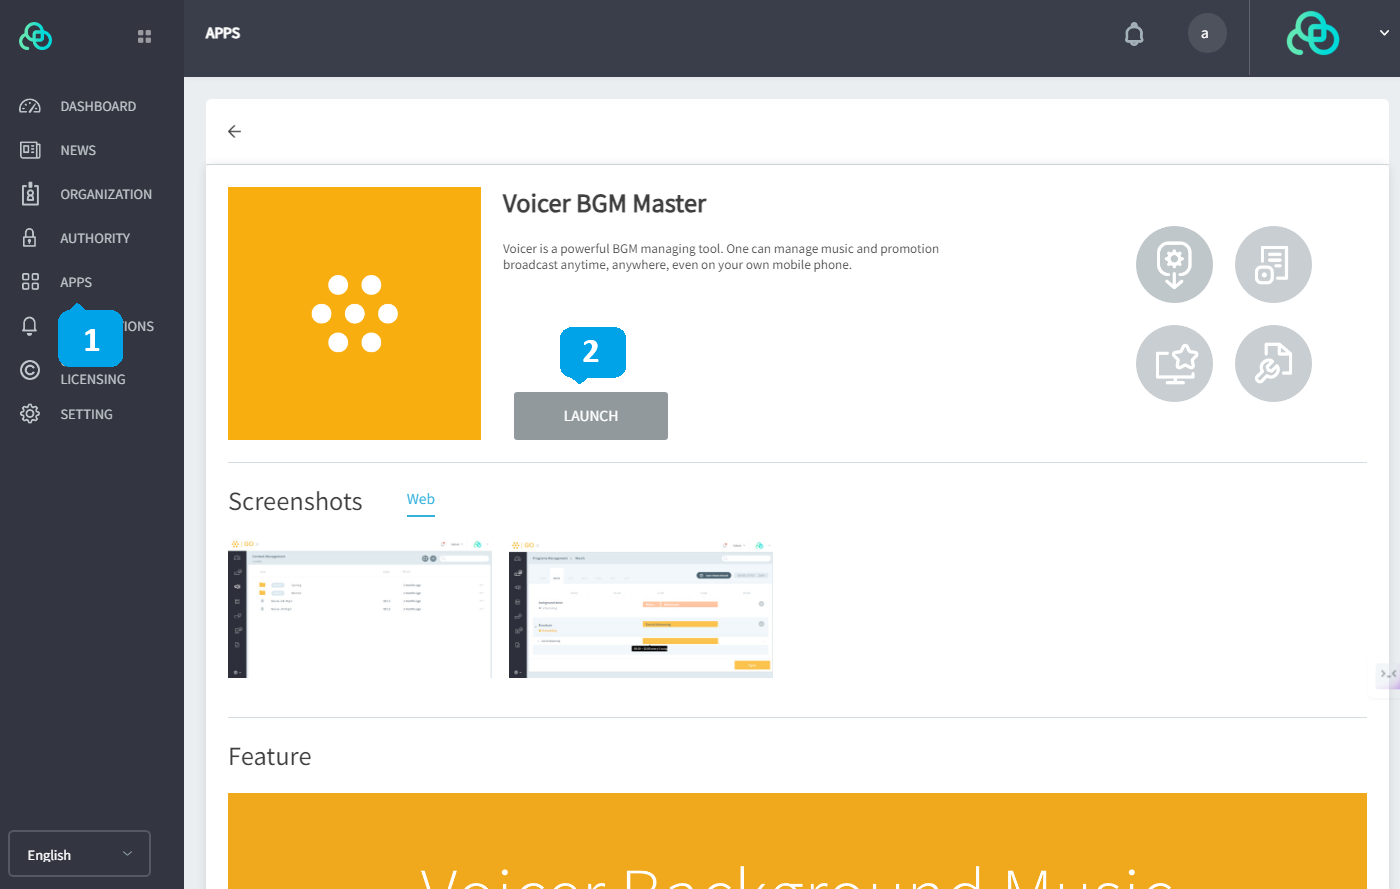The image size is (1400, 889).
Task: Open the first screenshot thumbnail
Action: [360, 609]
